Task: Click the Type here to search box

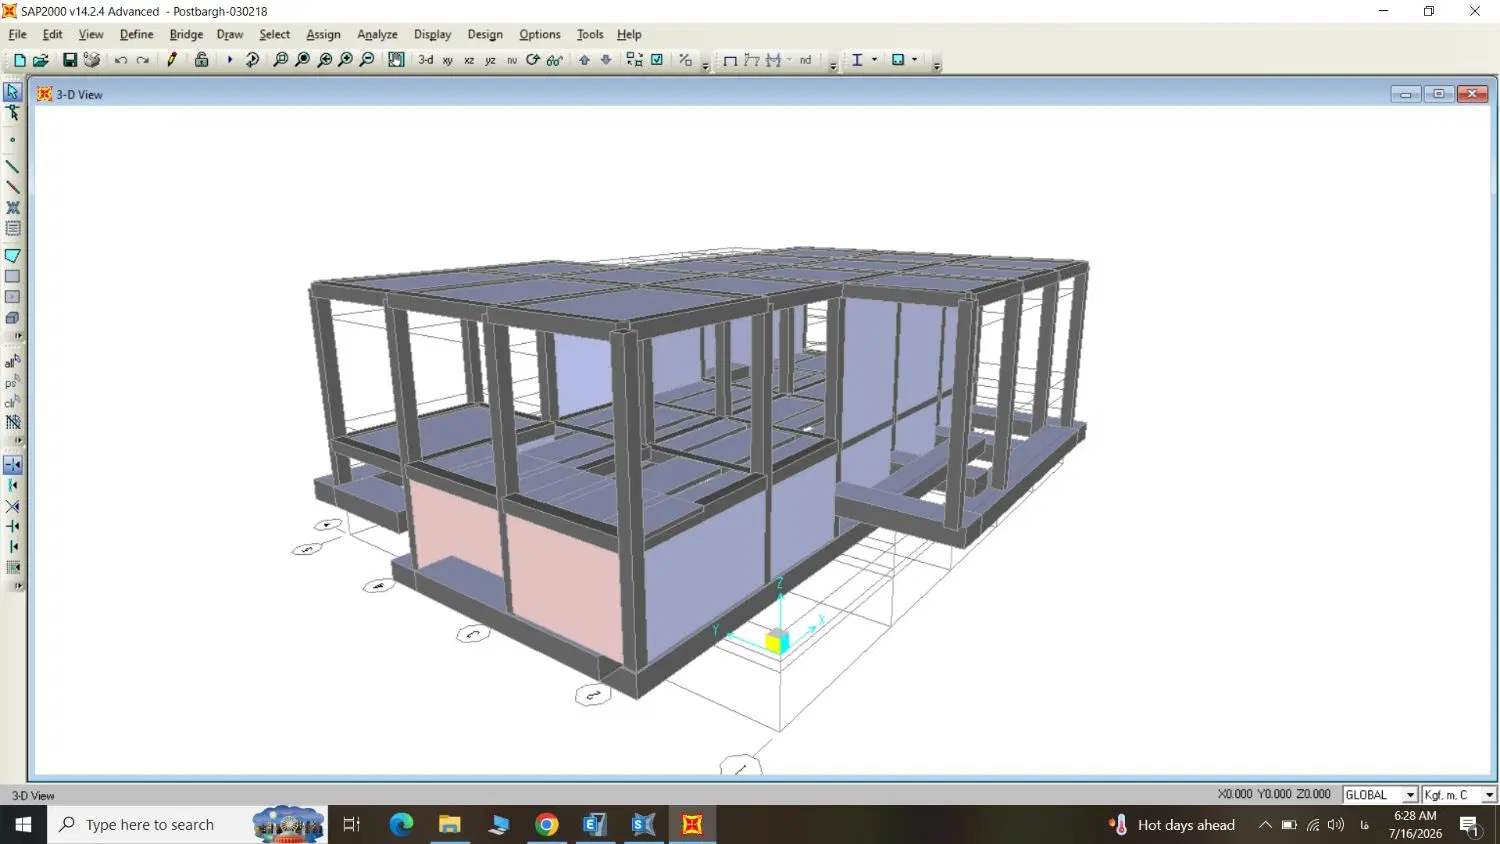Action: click(148, 825)
